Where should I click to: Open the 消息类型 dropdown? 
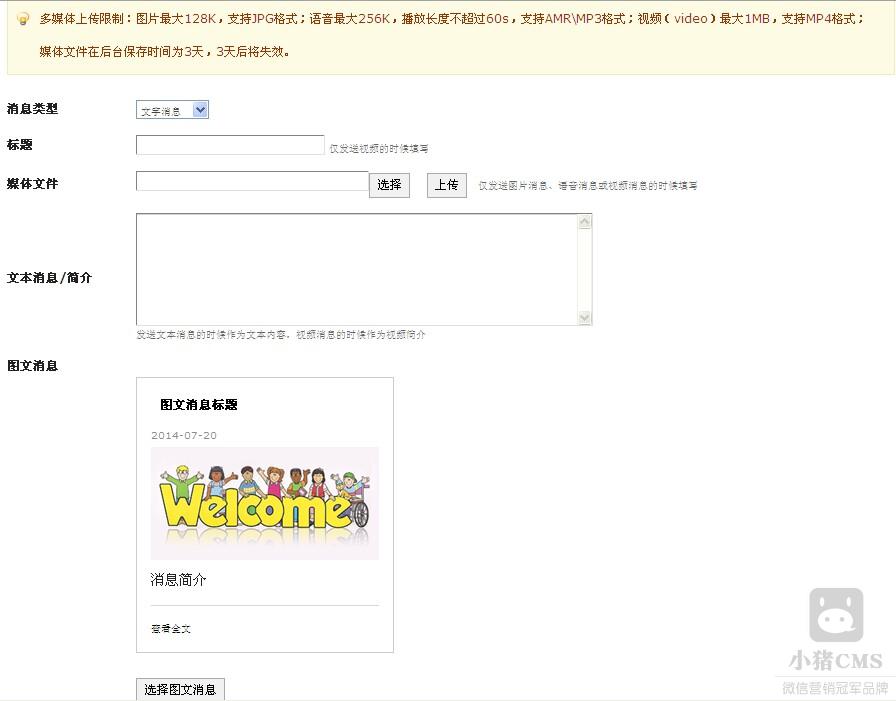click(x=172, y=110)
